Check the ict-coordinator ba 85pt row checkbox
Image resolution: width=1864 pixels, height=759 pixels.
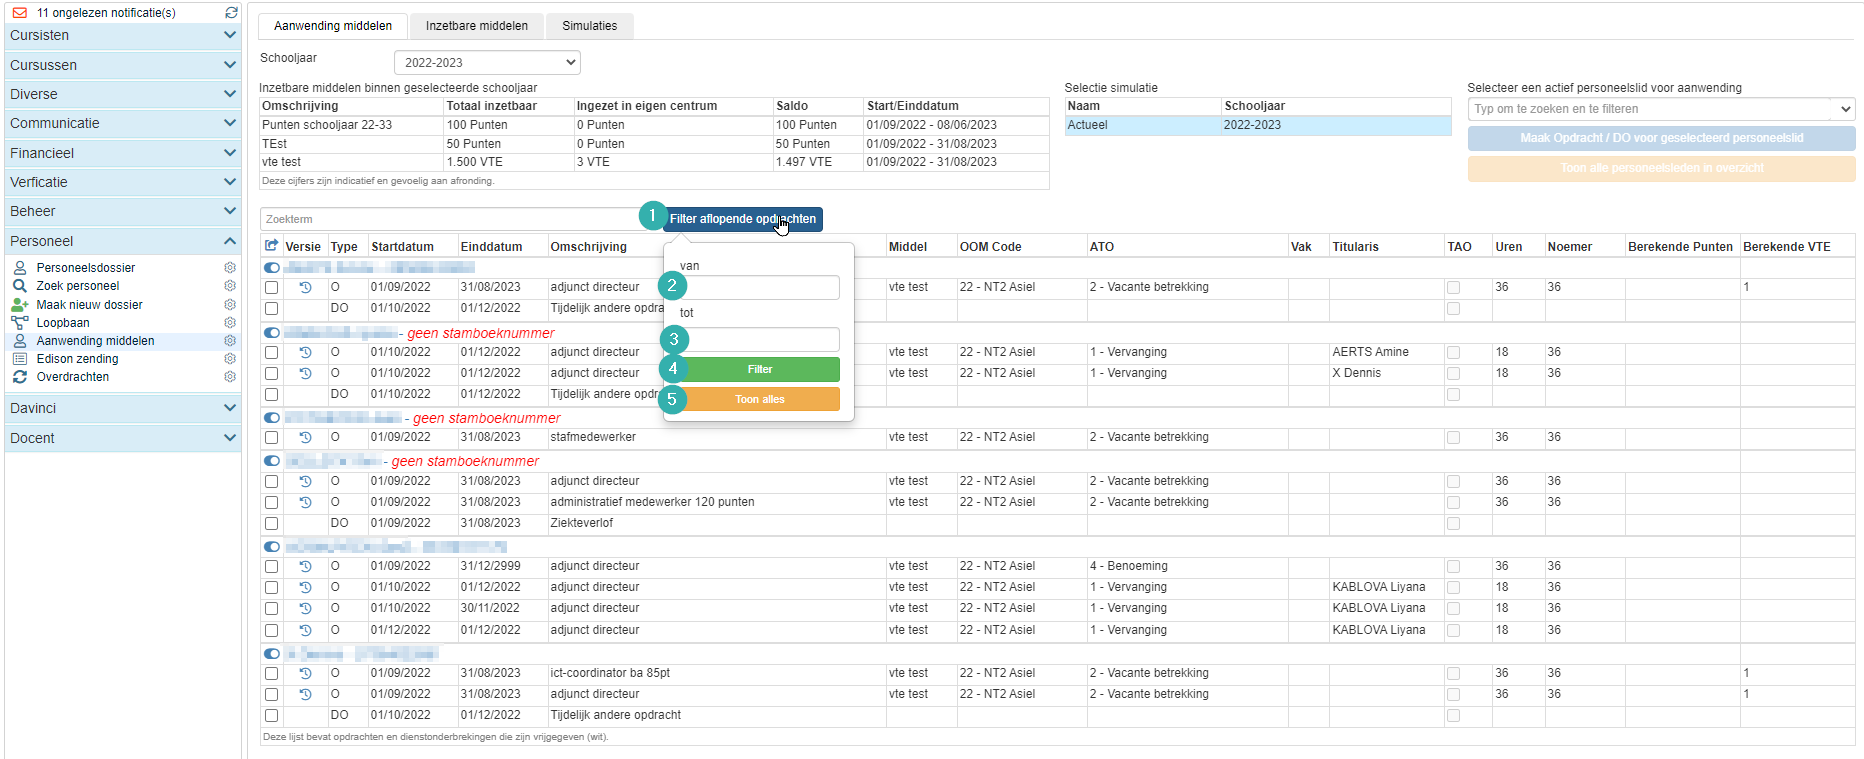271,674
